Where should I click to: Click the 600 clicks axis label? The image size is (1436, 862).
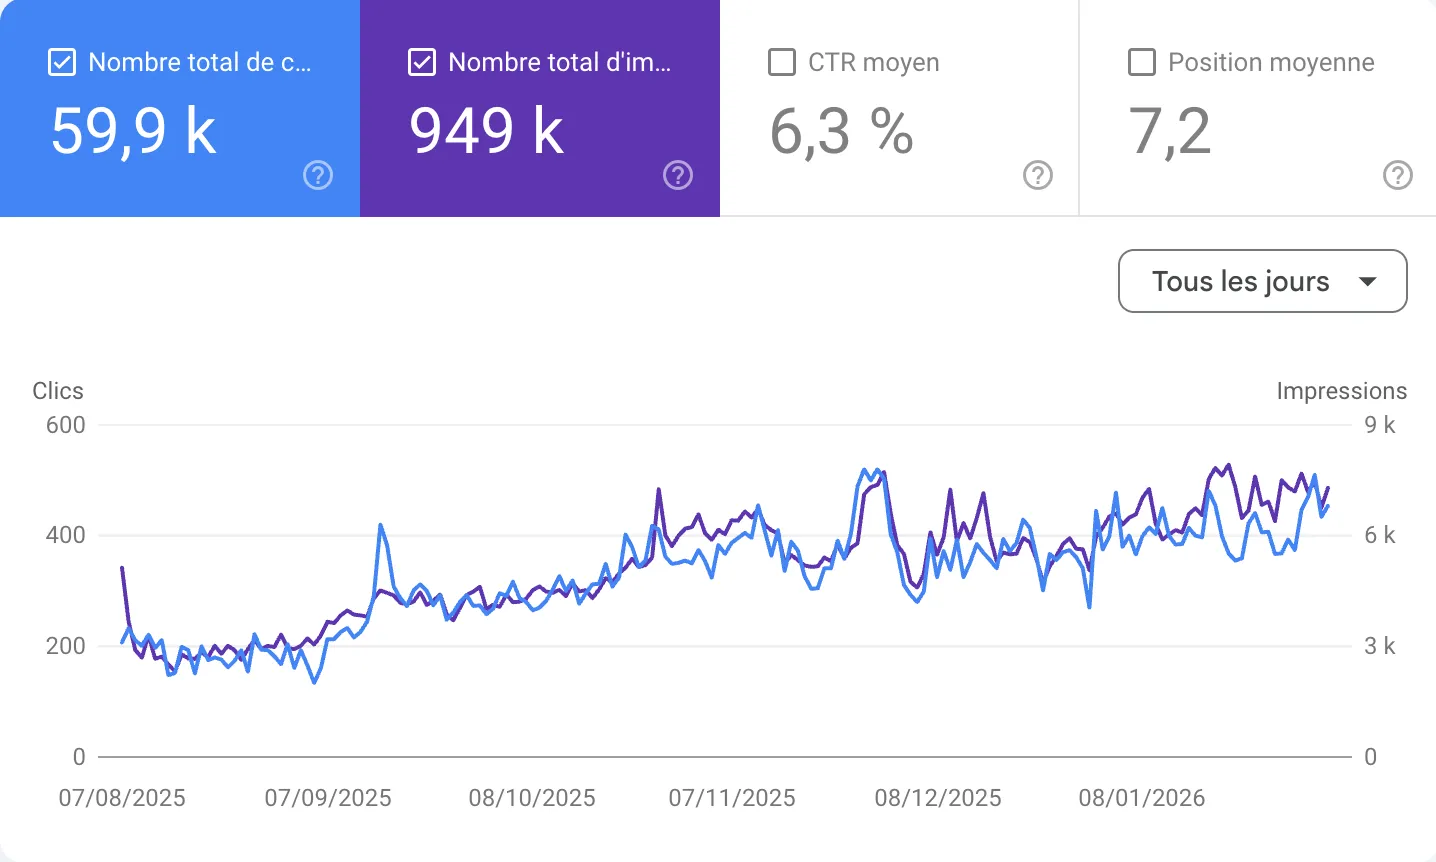tap(66, 425)
